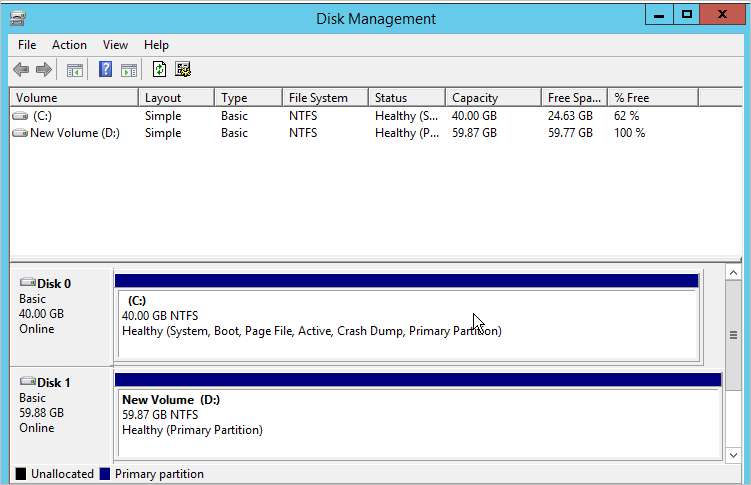Click the Primary partition legend label
751x485 pixels.
[x=159, y=474]
